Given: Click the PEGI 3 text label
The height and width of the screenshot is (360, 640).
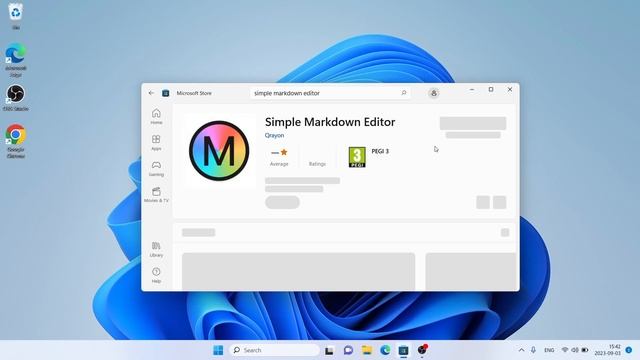Looking at the screenshot, I should 380,151.
